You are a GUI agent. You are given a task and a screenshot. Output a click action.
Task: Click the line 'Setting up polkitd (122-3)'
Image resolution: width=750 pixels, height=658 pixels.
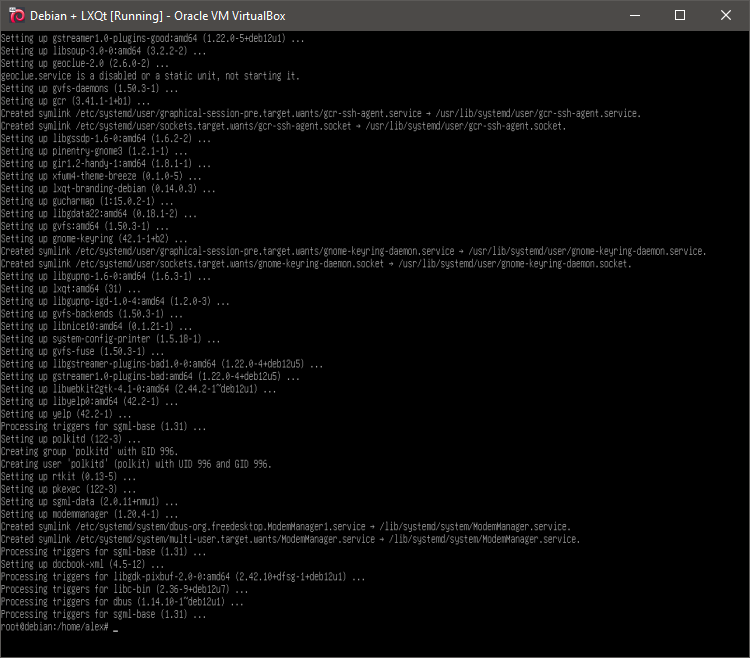71,439
